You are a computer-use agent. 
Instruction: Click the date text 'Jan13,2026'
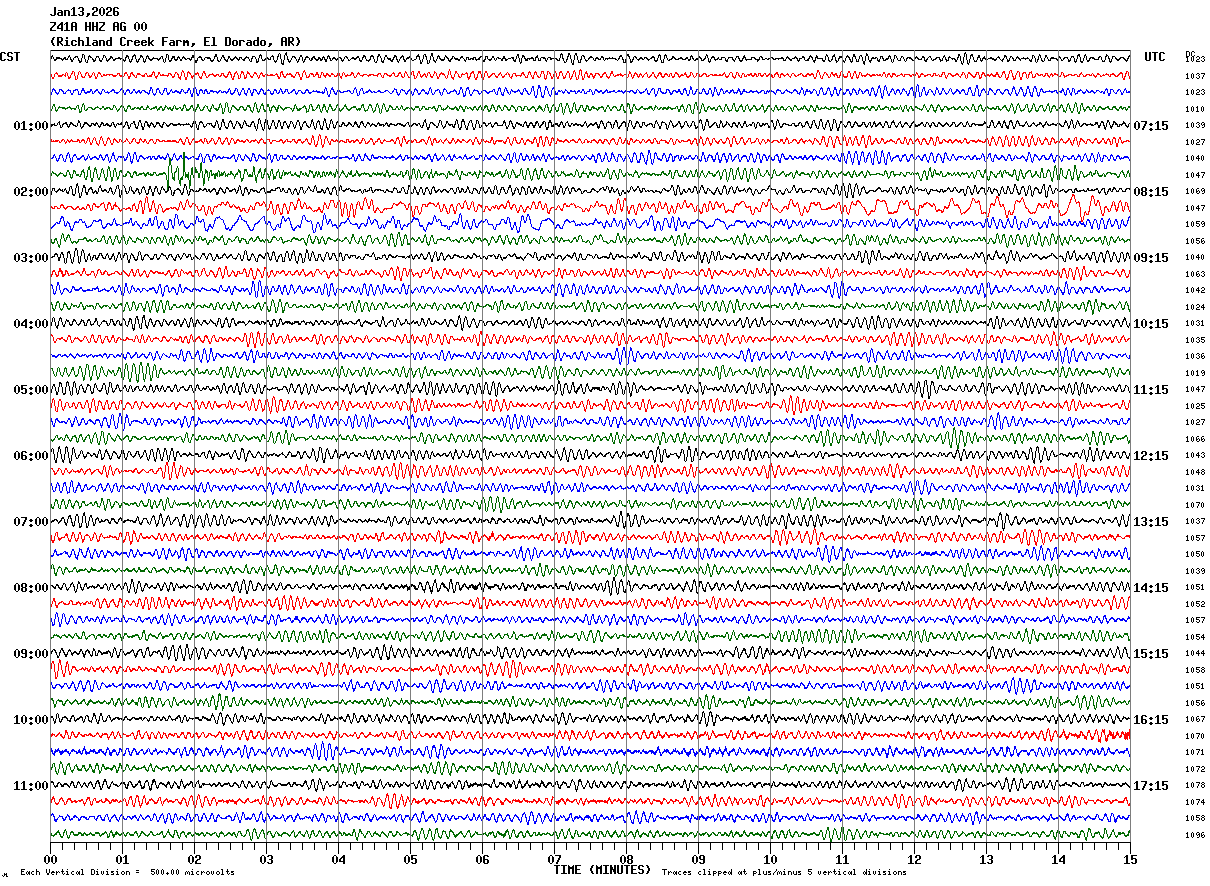(84, 12)
